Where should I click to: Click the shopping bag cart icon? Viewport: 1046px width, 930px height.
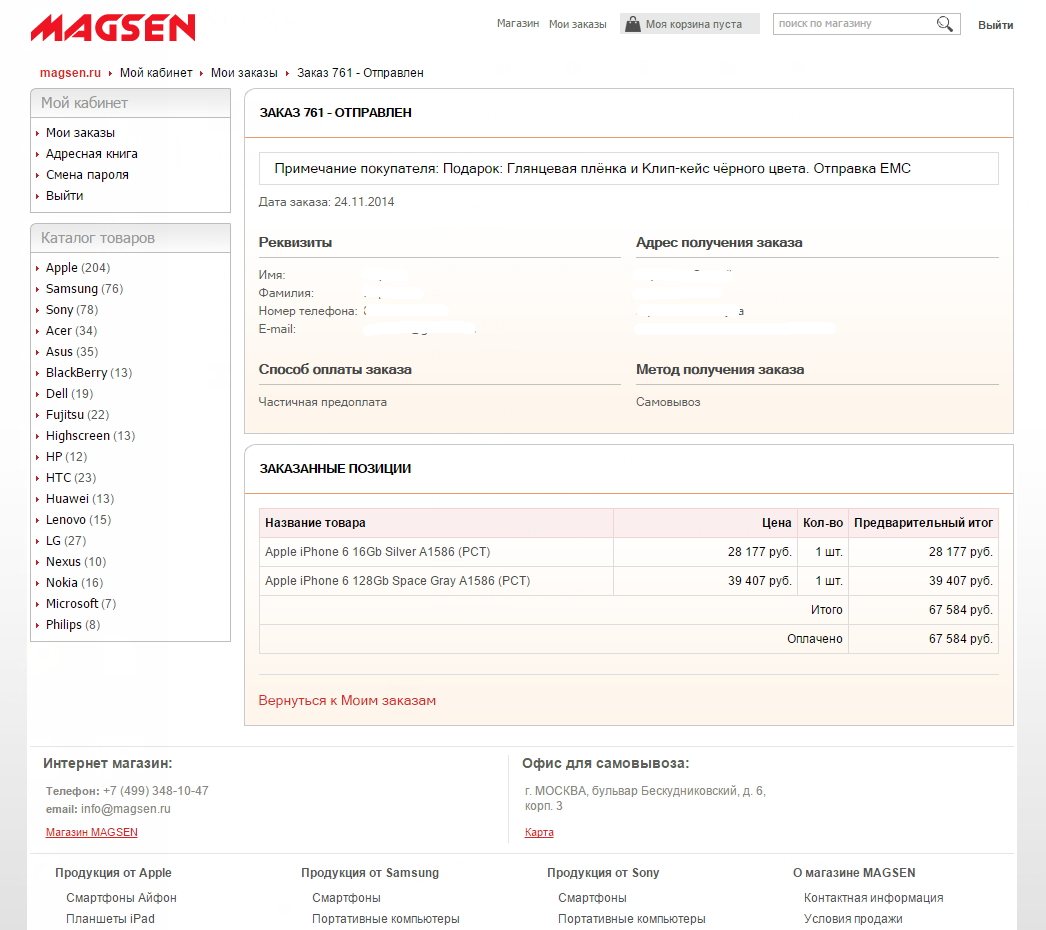coord(632,24)
